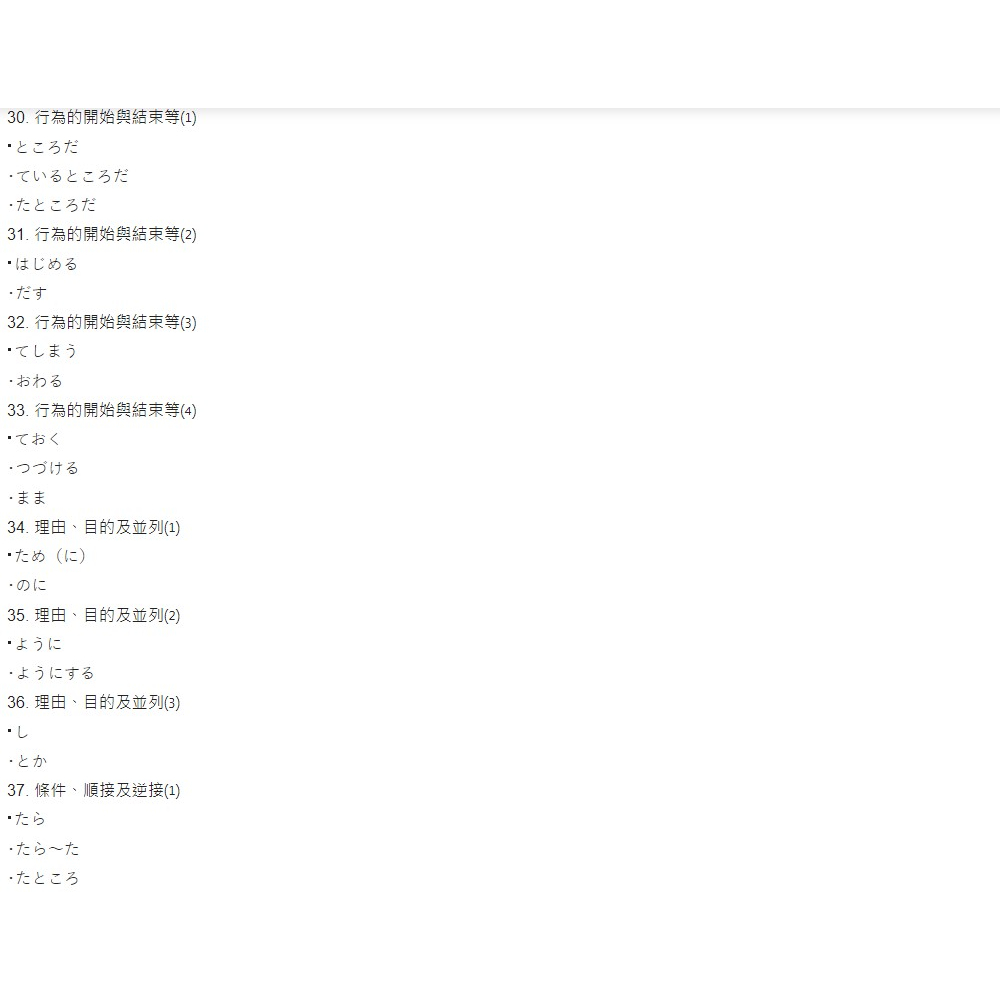
Task: Click the のに list entry
Action: tap(32, 585)
